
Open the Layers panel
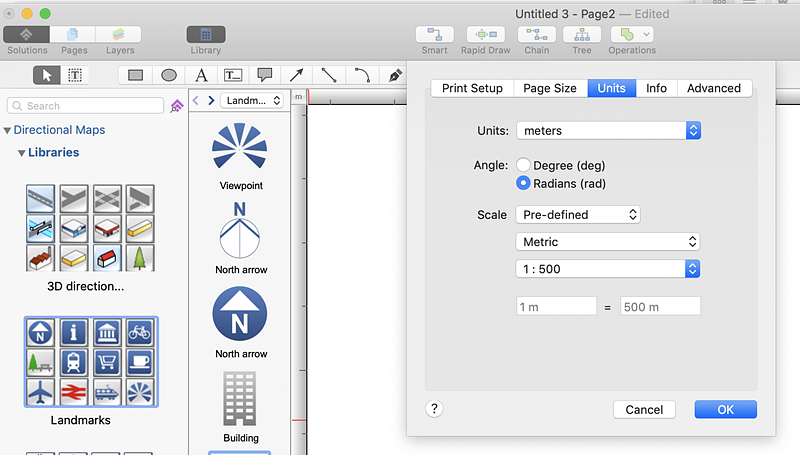click(x=118, y=35)
